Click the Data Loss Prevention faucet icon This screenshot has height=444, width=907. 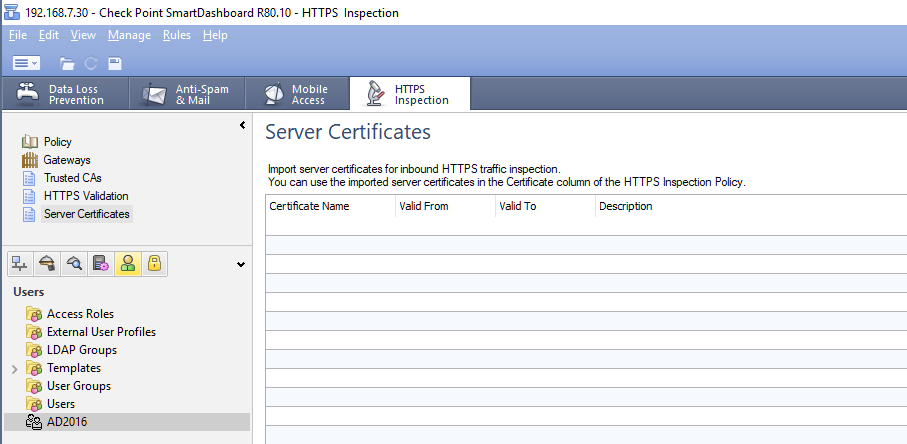(x=28, y=93)
